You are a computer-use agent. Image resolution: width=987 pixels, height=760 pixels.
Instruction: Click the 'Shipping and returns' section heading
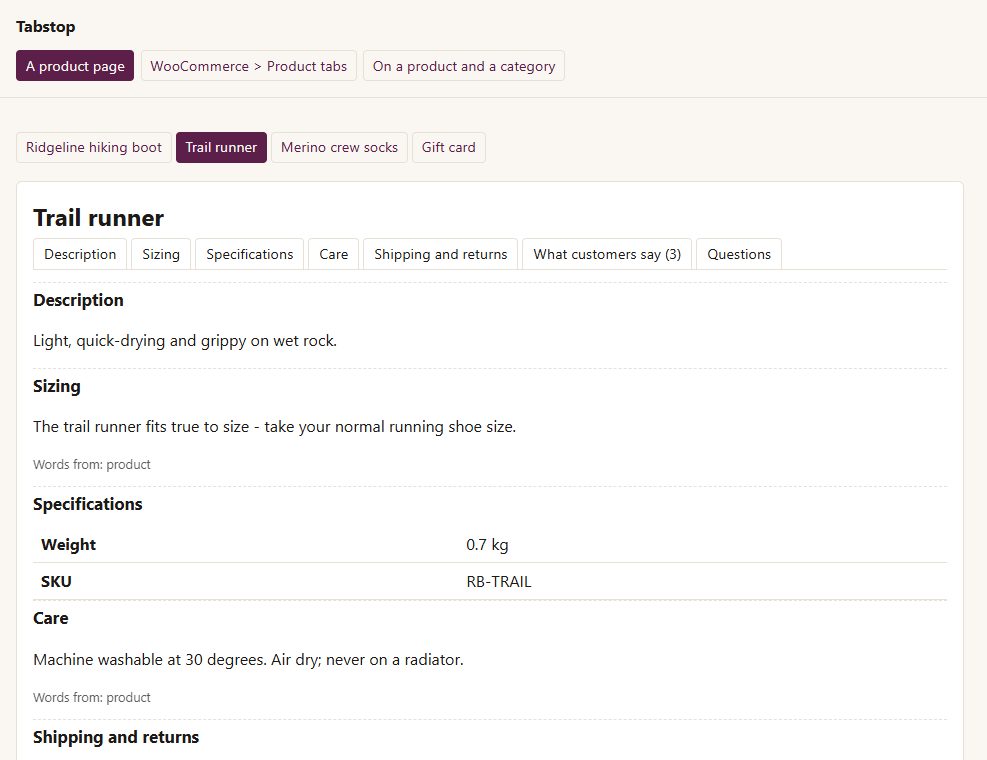116,737
